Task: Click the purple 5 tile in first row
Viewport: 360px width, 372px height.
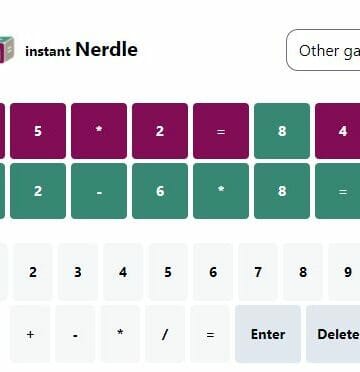Action: [38, 131]
